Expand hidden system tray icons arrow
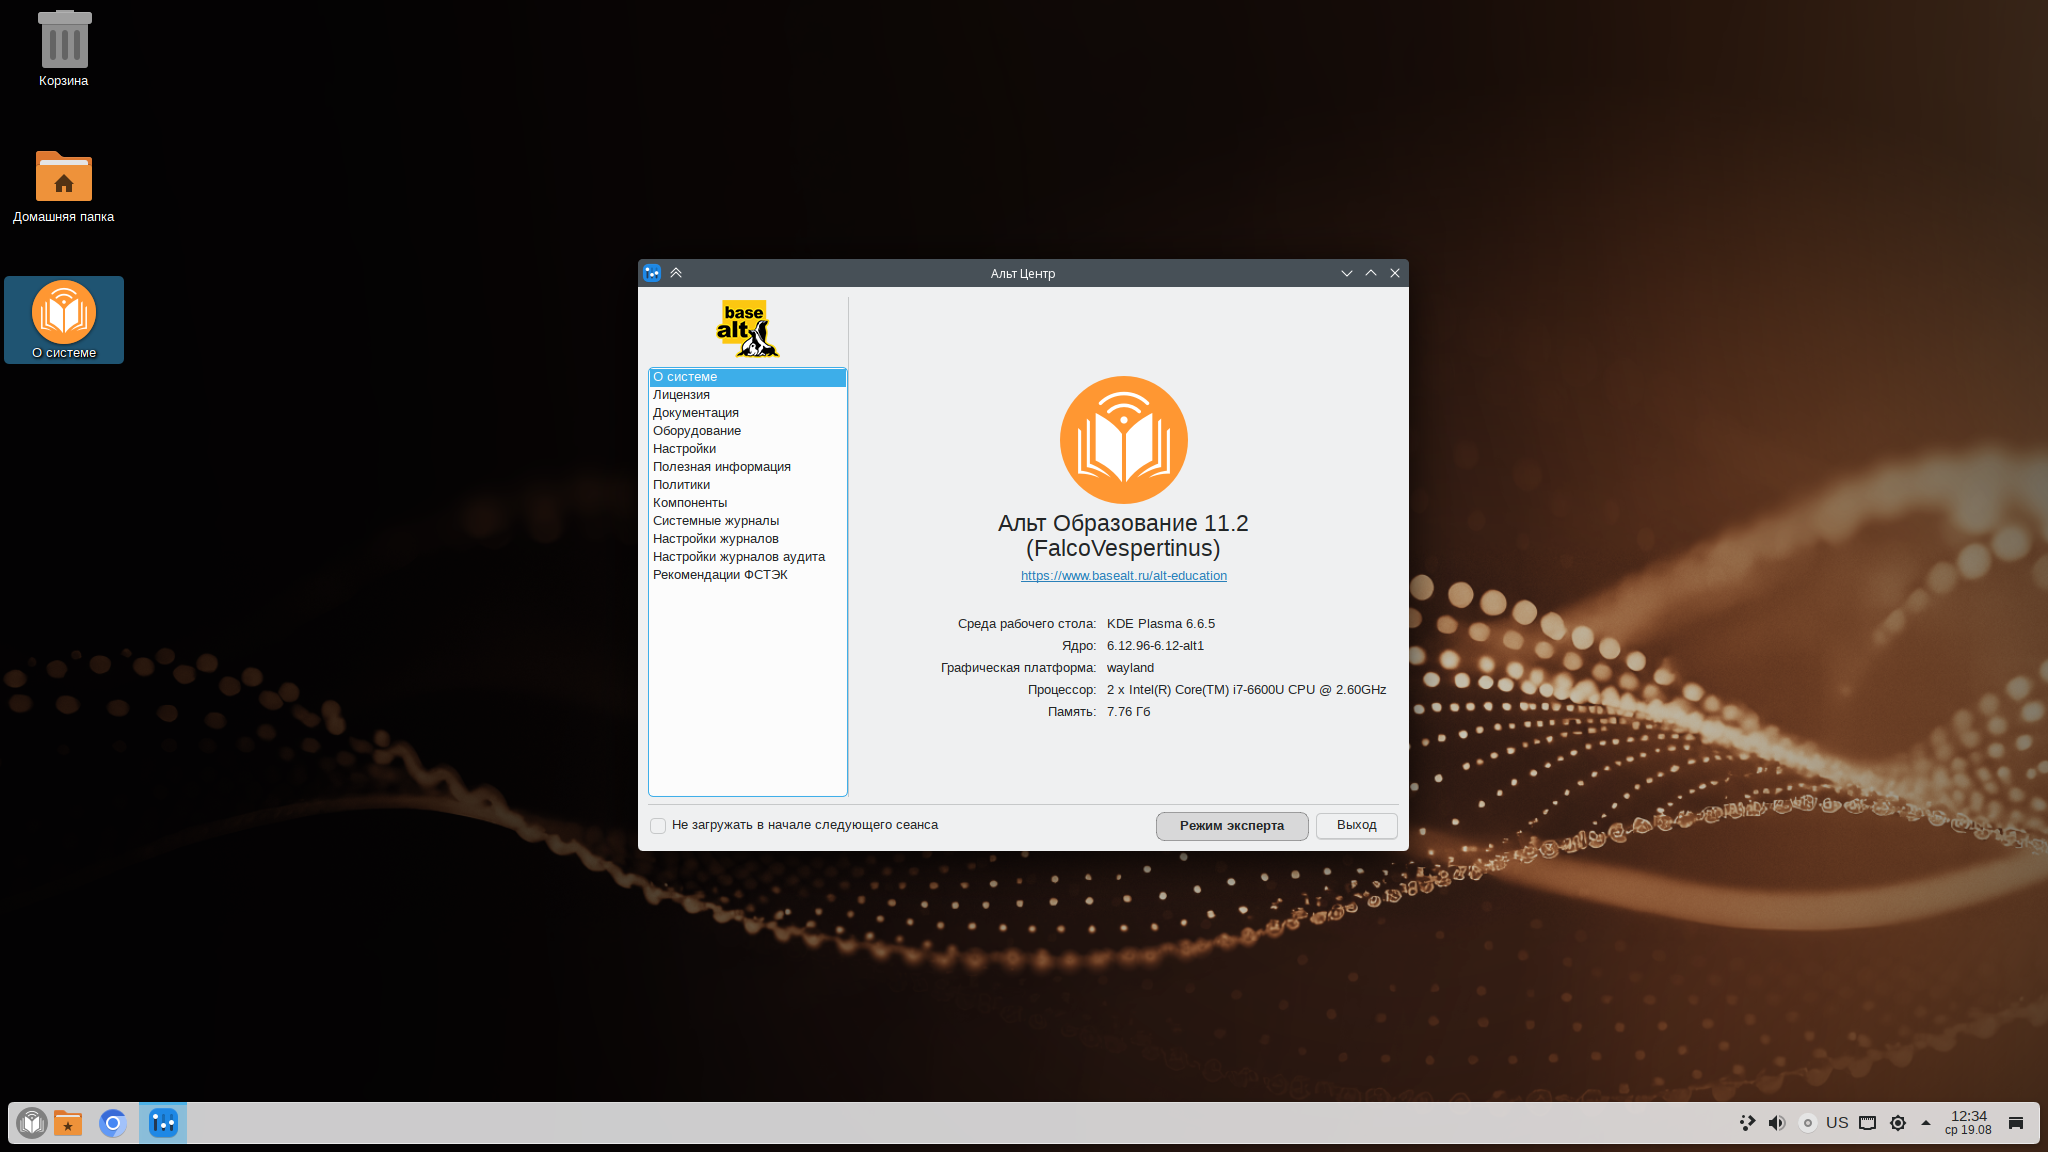 tap(1925, 1123)
